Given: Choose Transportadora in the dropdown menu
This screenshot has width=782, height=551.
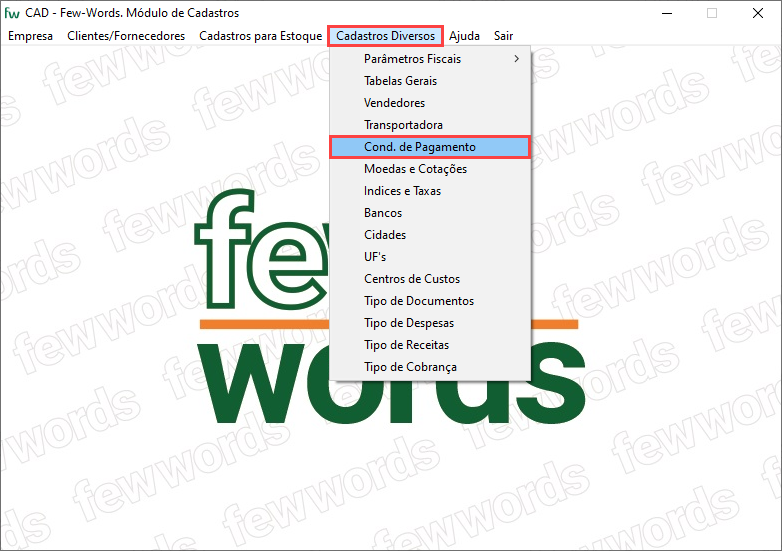Looking at the screenshot, I should (x=430, y=125).
